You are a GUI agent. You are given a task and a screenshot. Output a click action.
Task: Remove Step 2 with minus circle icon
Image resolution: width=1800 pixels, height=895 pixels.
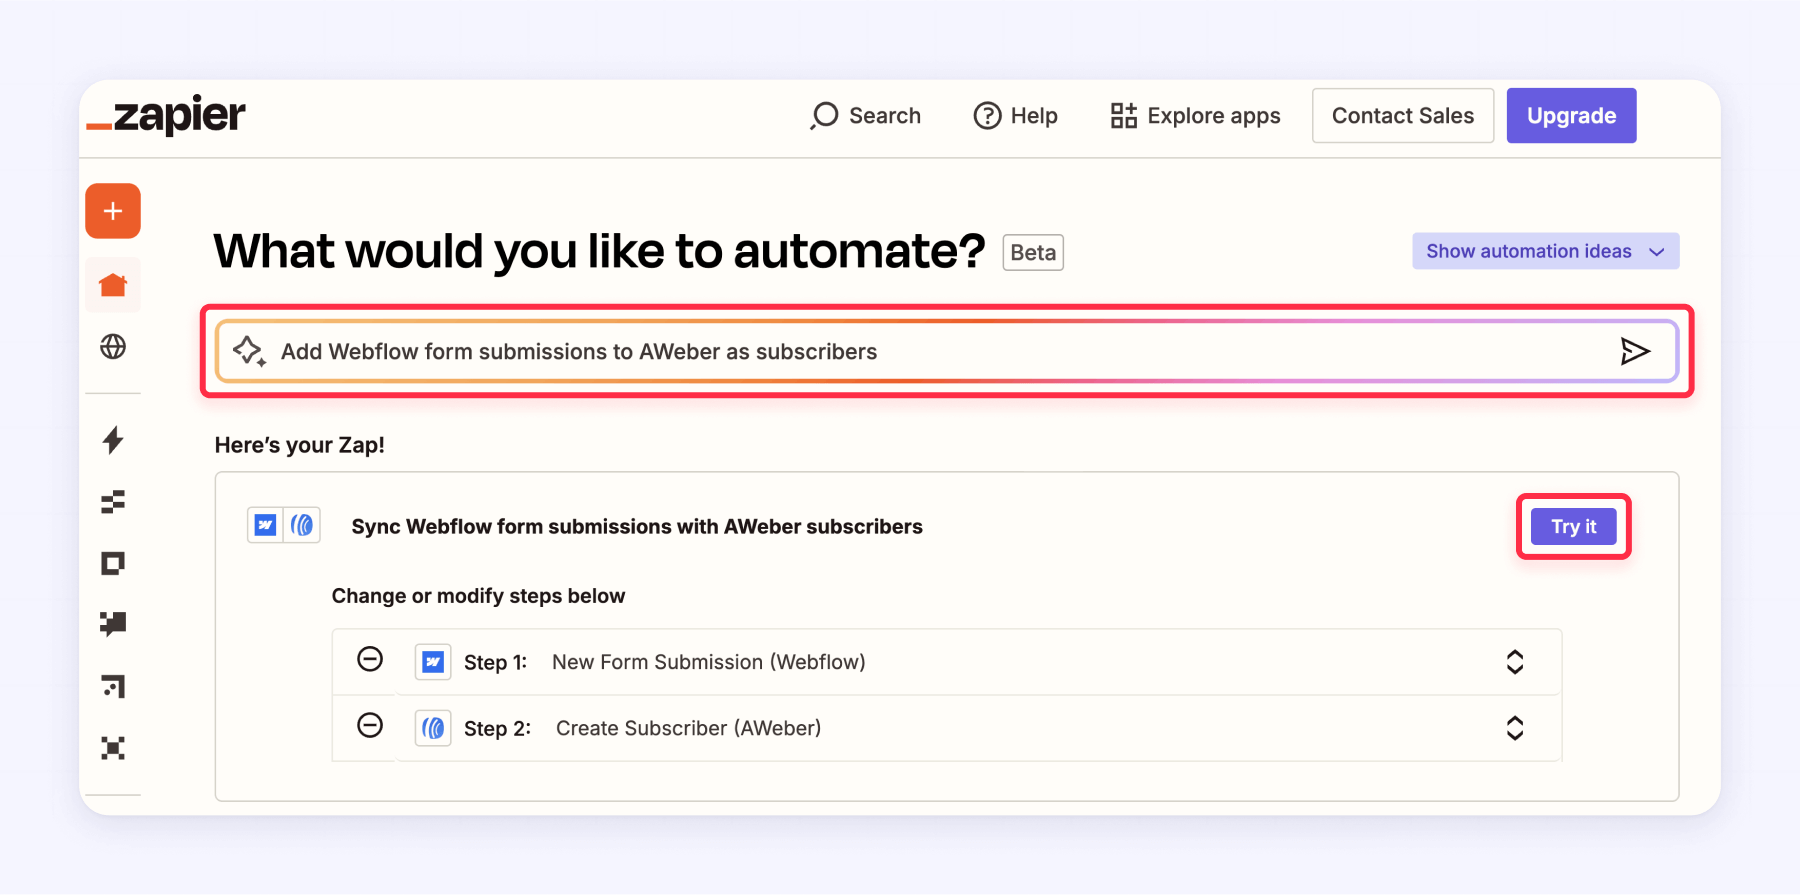point(370,726)
